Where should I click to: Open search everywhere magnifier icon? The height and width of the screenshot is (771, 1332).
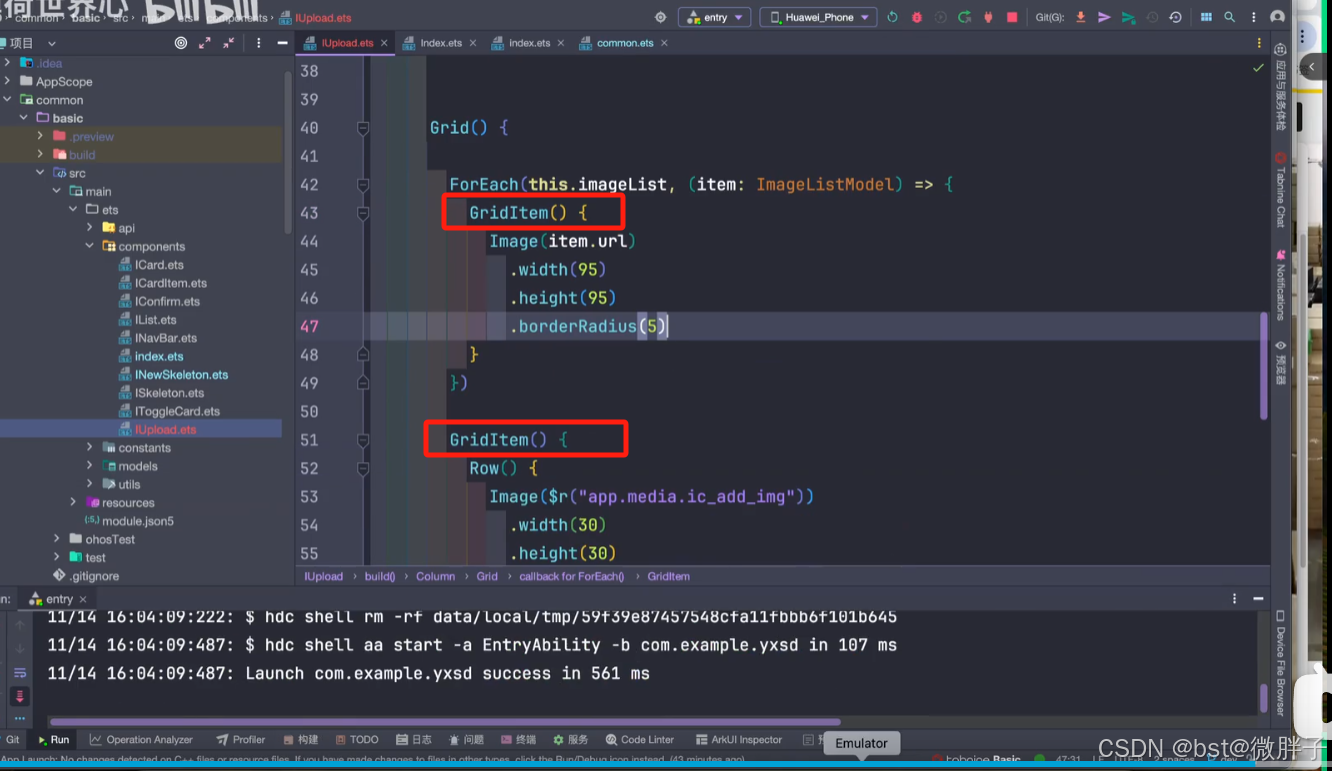tap(1230, 17)
